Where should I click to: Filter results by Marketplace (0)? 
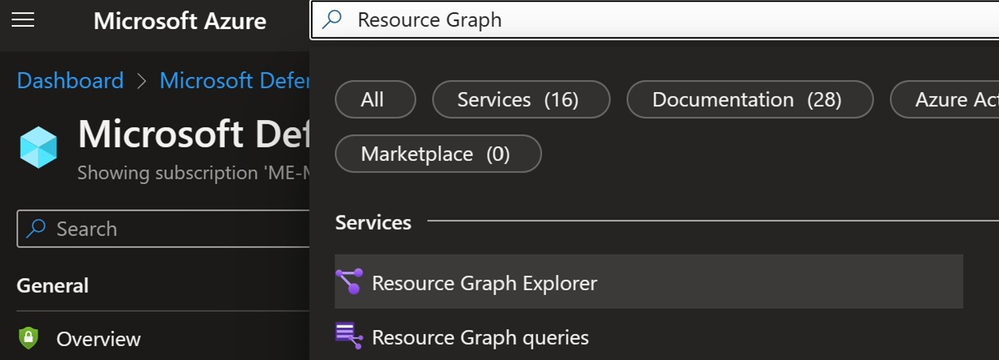click(x=438, y=154)
